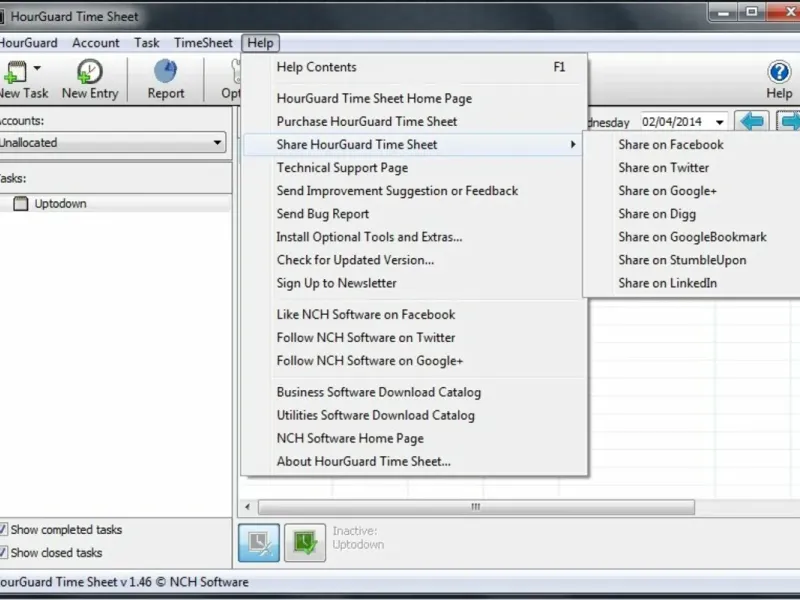Open Utilities Software Download Catalog
800x600 pixels.
pos(414,415)
